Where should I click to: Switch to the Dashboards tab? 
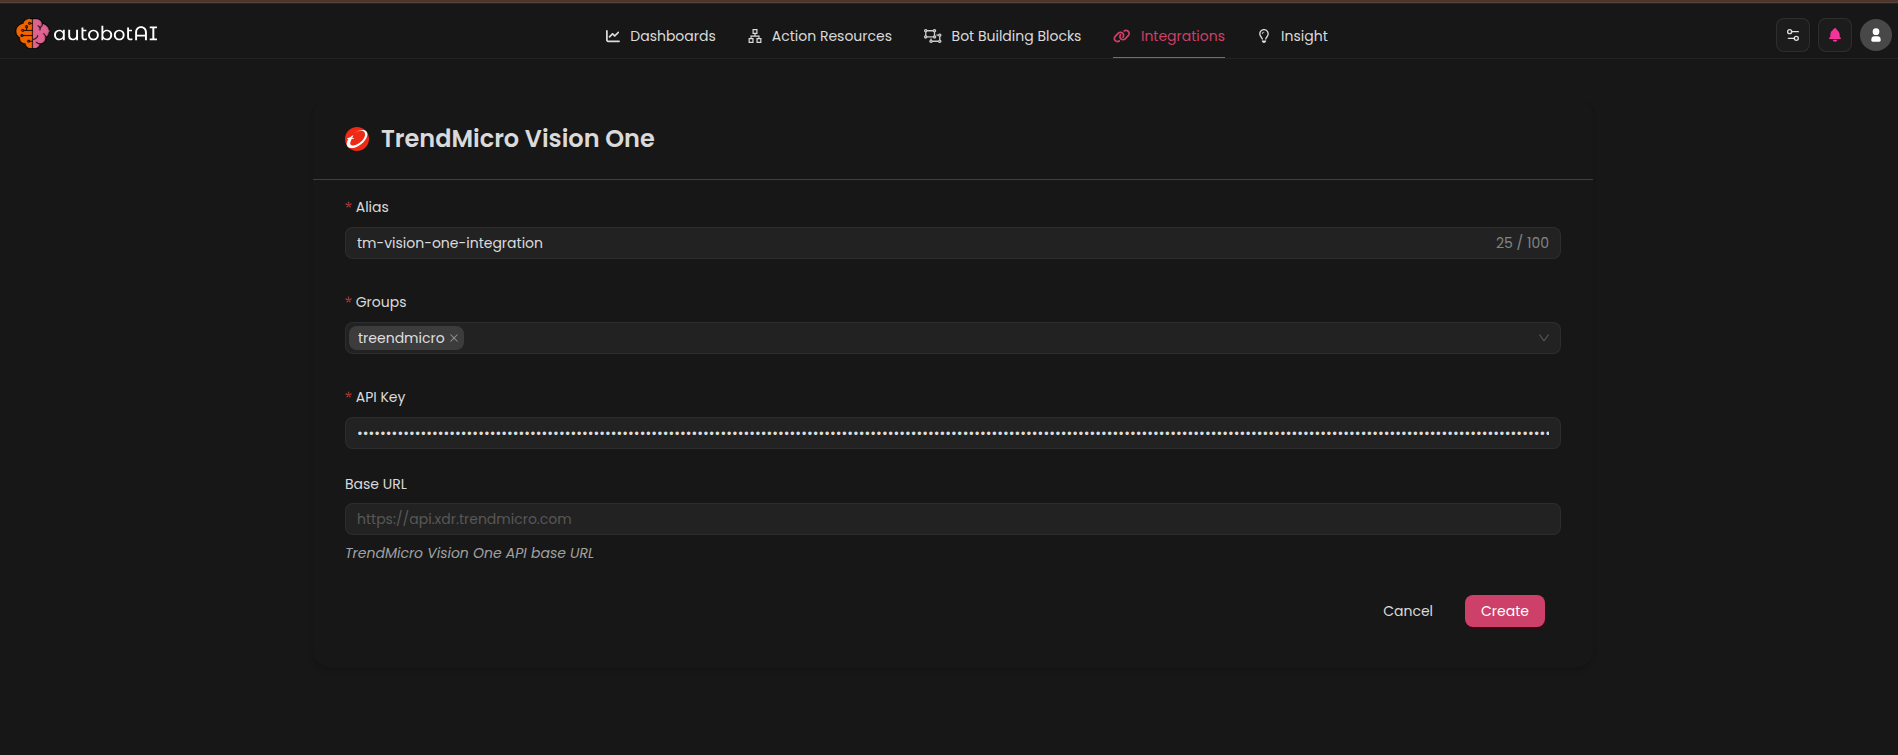point(672,36)
